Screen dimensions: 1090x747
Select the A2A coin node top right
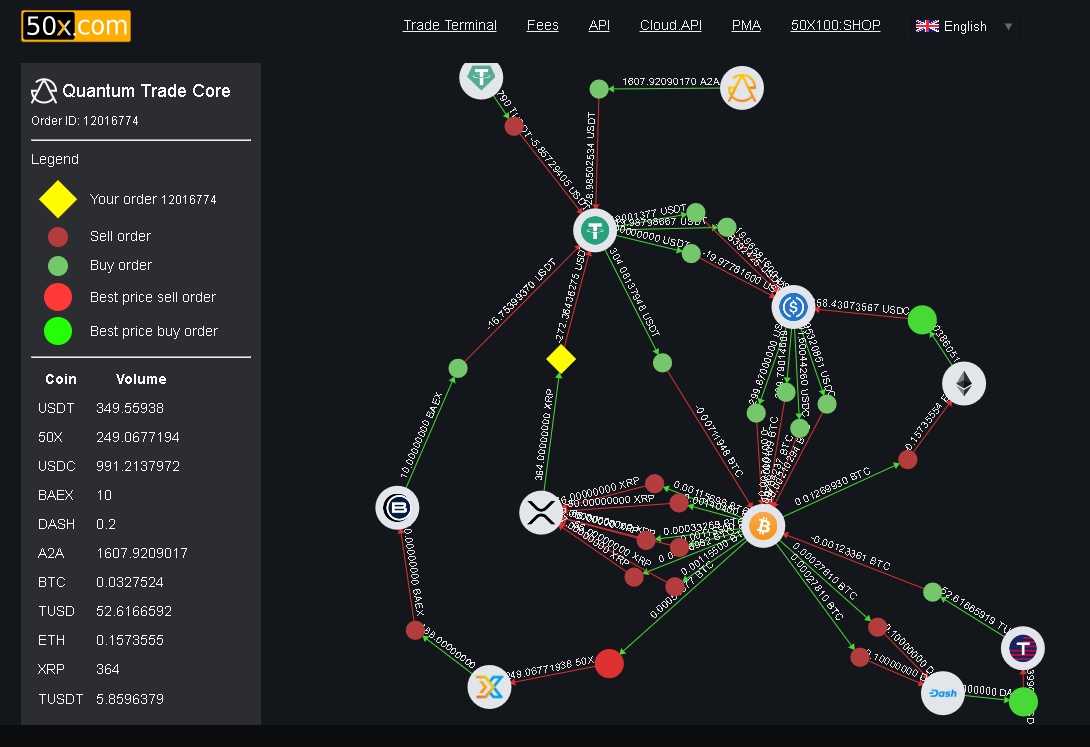tap(741, 88)
